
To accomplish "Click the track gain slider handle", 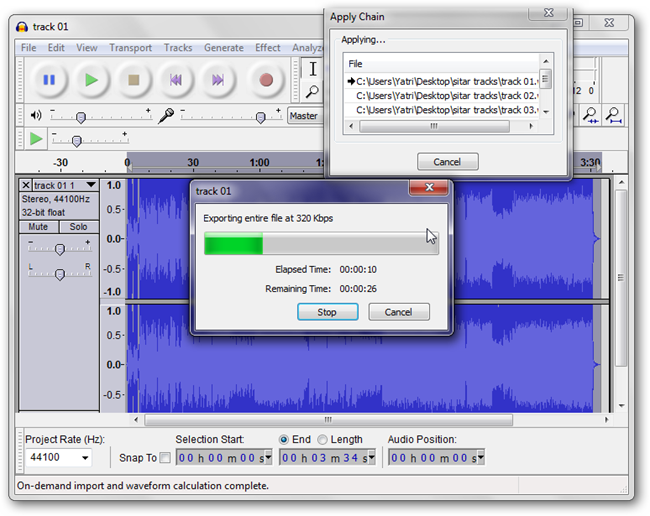I will (60, 250).
